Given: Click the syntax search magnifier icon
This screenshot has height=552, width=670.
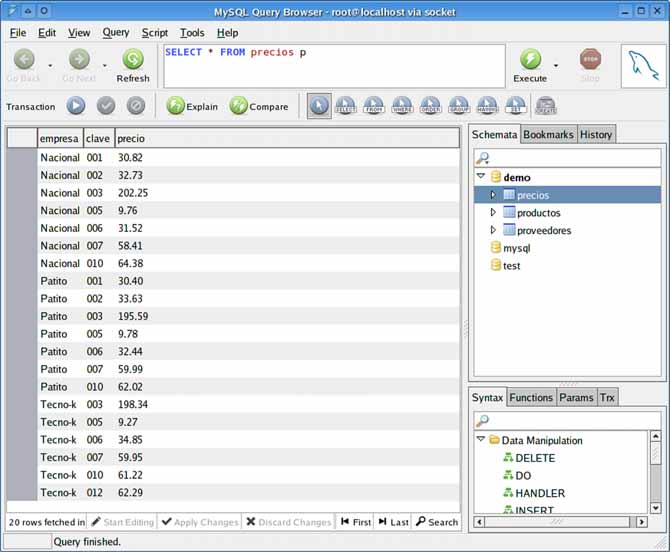Looking at the screenshot, I should 482,421.
